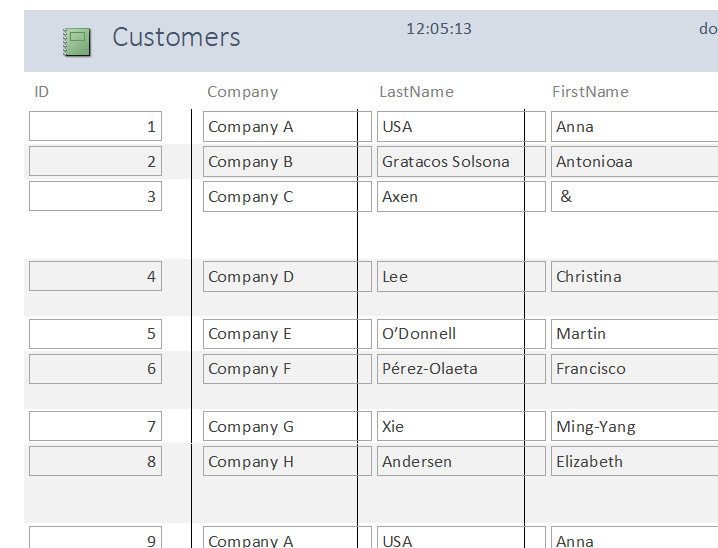Click the FirstName column header label

click(590, 92)
